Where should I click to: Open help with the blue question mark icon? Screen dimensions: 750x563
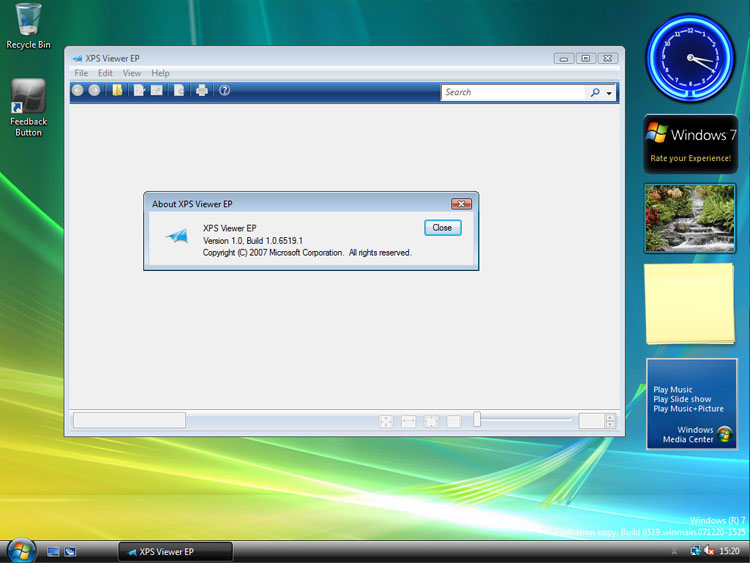coord(224,90)
